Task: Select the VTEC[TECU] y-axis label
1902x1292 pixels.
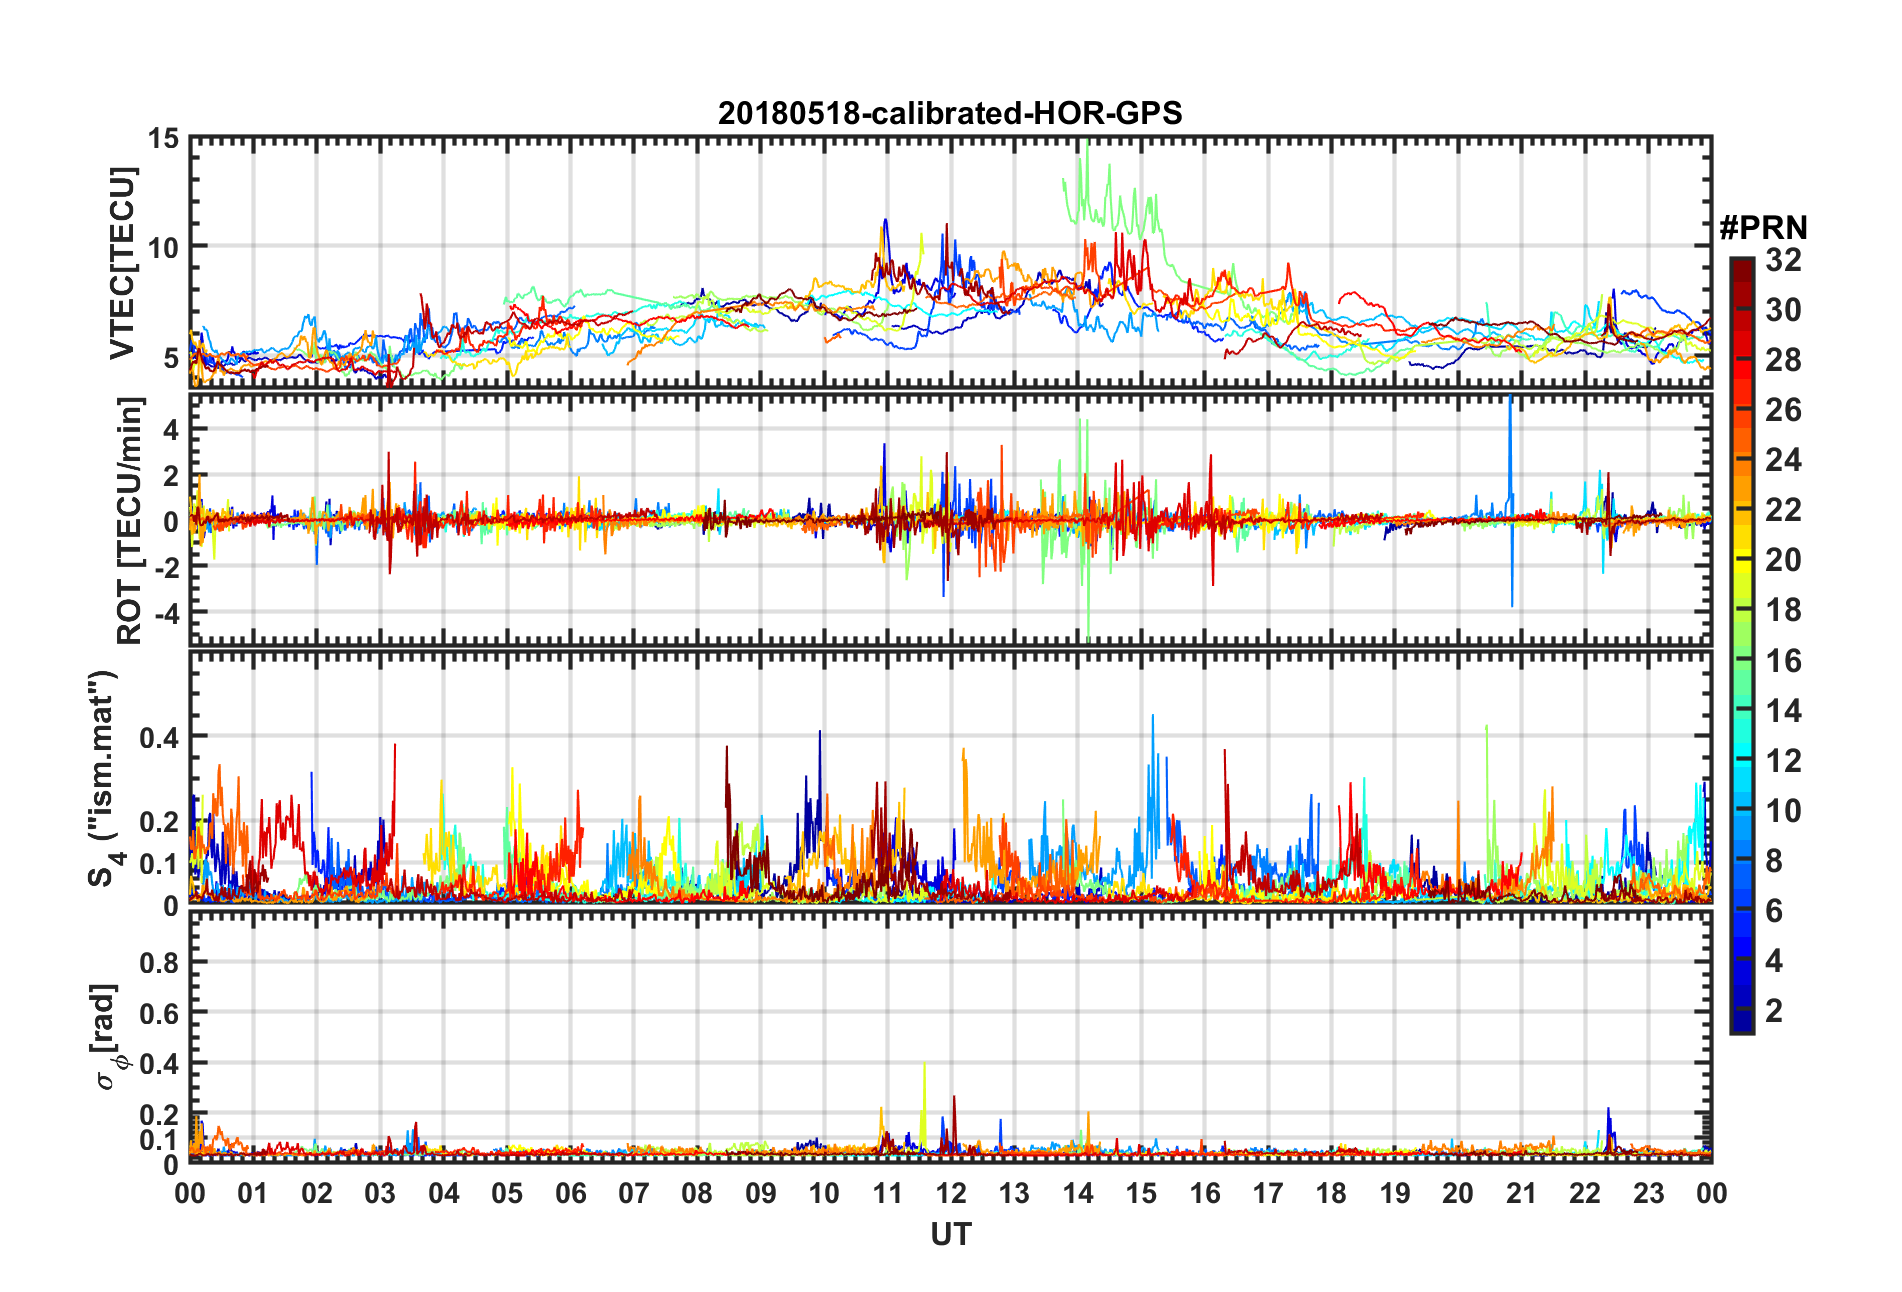Action: pos(122,263)
